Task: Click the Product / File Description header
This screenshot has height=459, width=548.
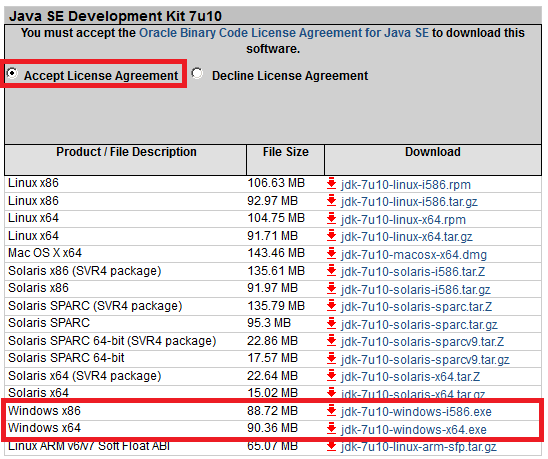Action: point(126,152)
